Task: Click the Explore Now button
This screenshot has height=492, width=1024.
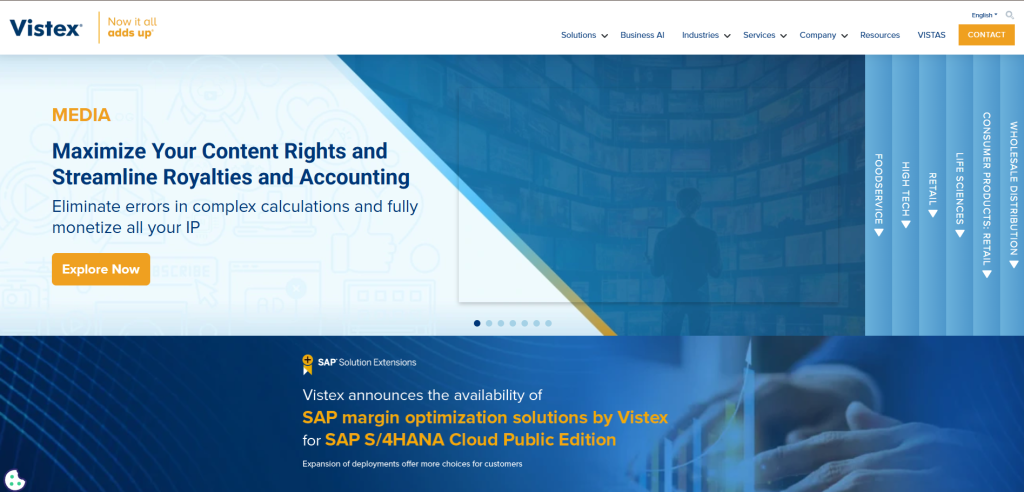Action: pos(101,269)
